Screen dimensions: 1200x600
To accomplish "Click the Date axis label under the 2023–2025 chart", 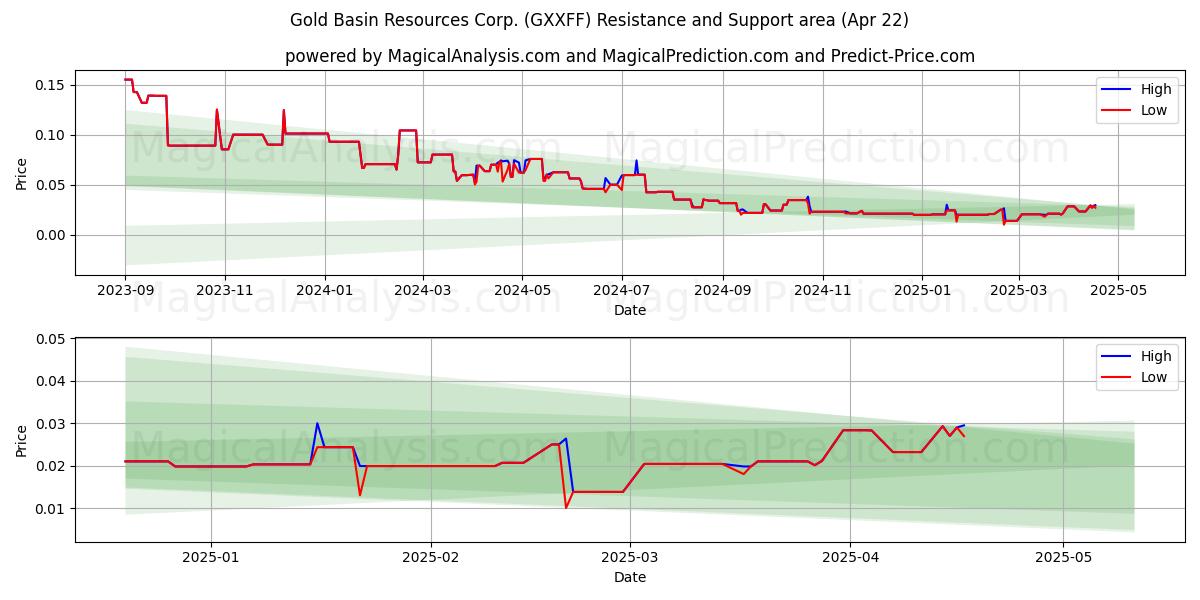I will point(630,311).
